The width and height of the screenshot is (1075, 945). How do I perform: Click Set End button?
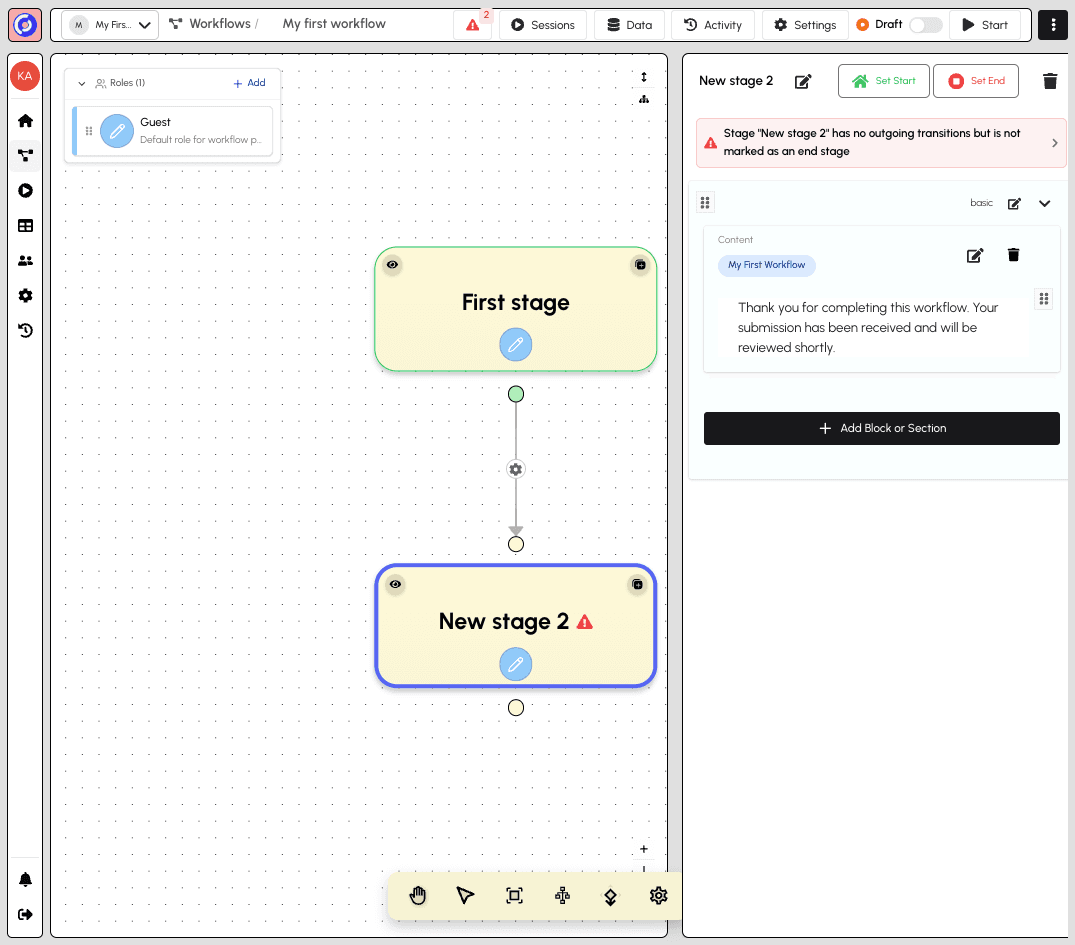coord(975,81)
